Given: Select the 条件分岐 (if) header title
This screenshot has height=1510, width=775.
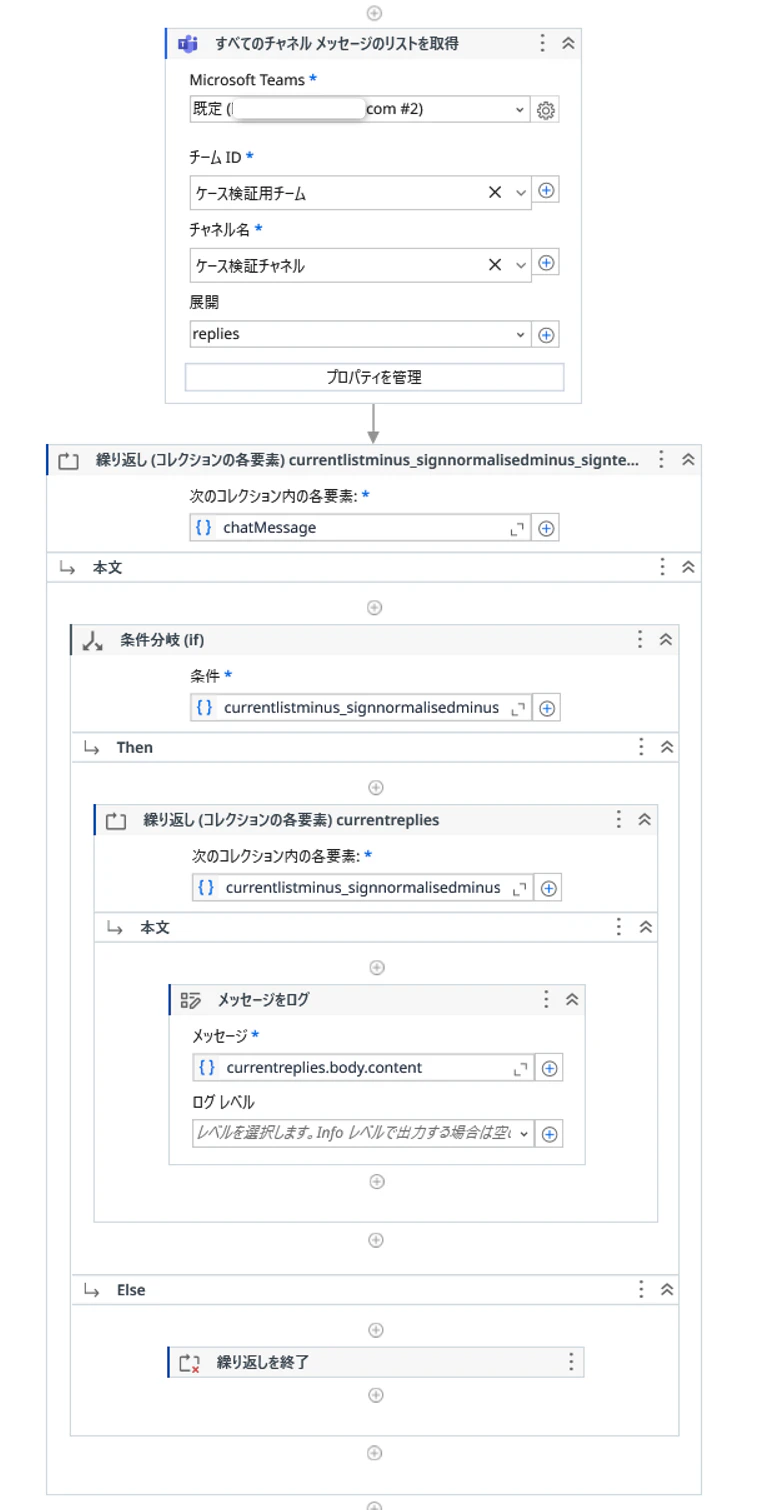Looking at the screenshot, I should coord(162,640).
